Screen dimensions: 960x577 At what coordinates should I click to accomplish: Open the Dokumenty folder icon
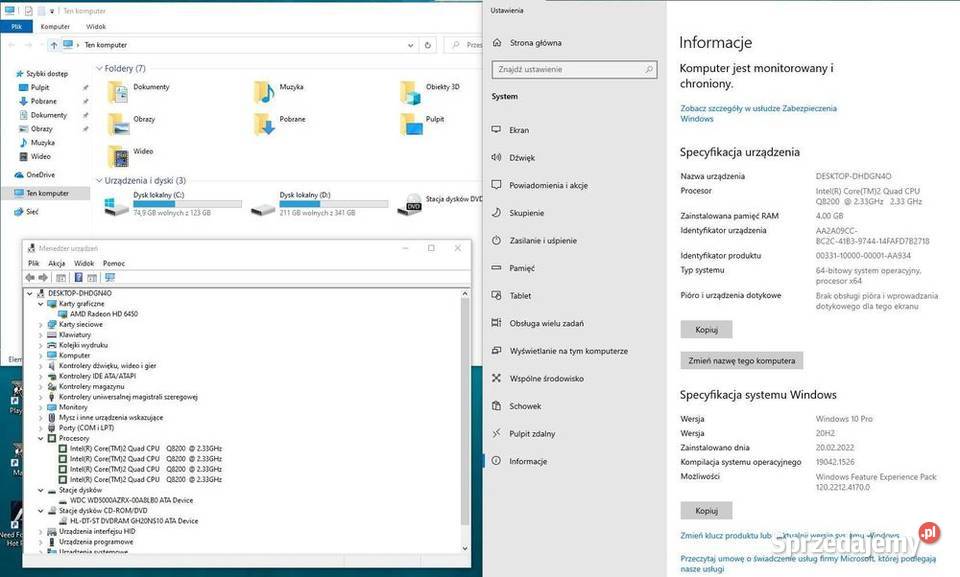point(118,91)
